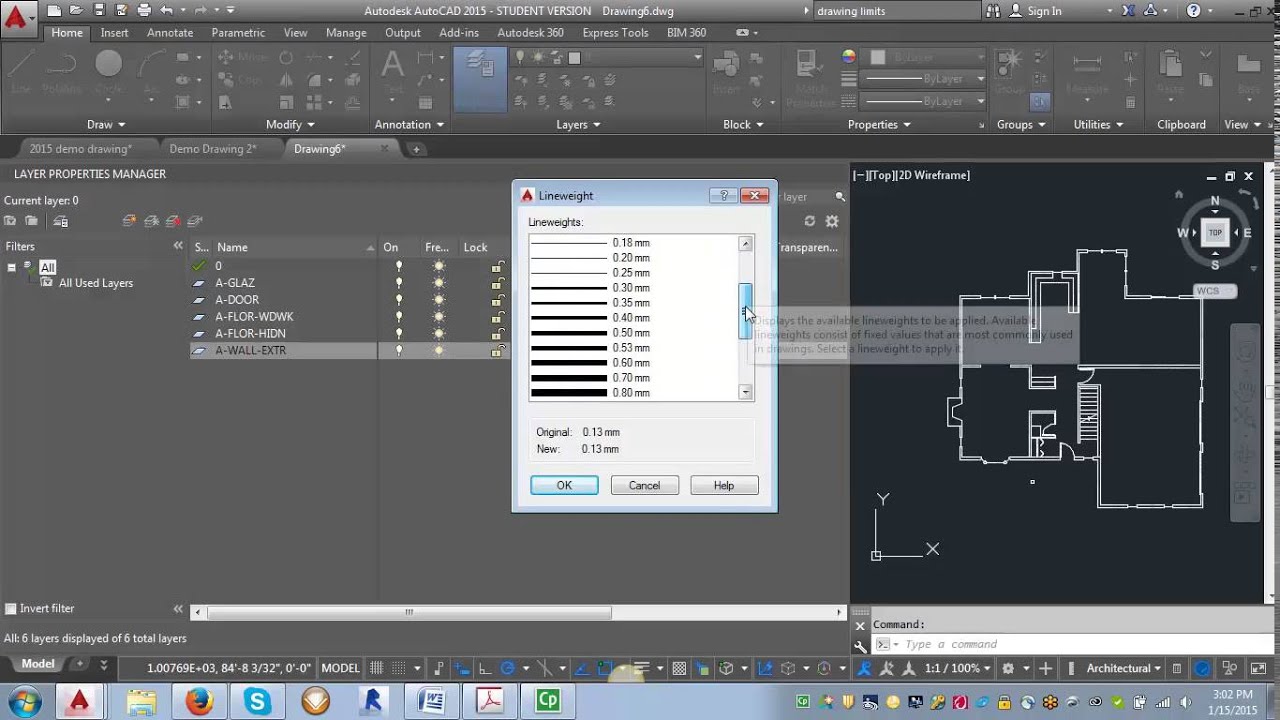1280x720 pixels.
Task: Click the Print icon in Quick Access toolbar
Action: click(x=144, y=11)
